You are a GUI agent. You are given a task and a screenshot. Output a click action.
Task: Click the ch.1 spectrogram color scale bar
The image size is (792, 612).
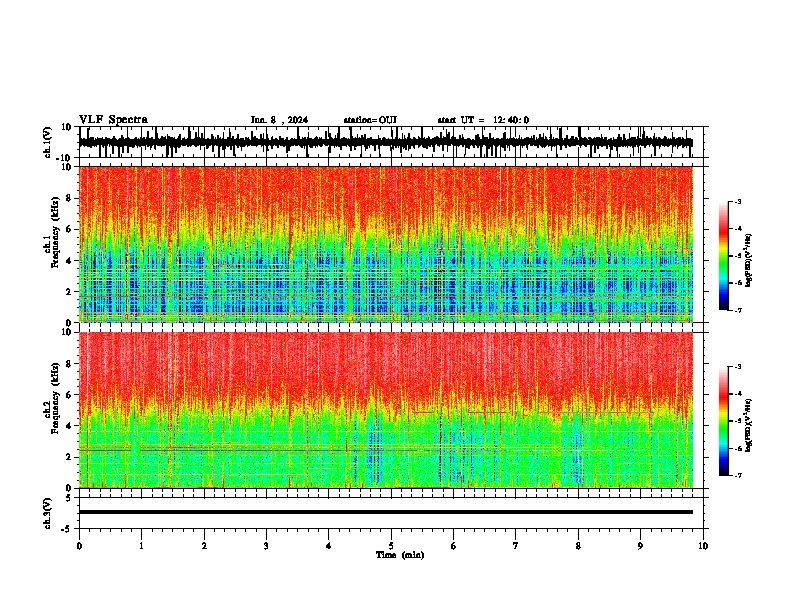click(x=724, y=256)
